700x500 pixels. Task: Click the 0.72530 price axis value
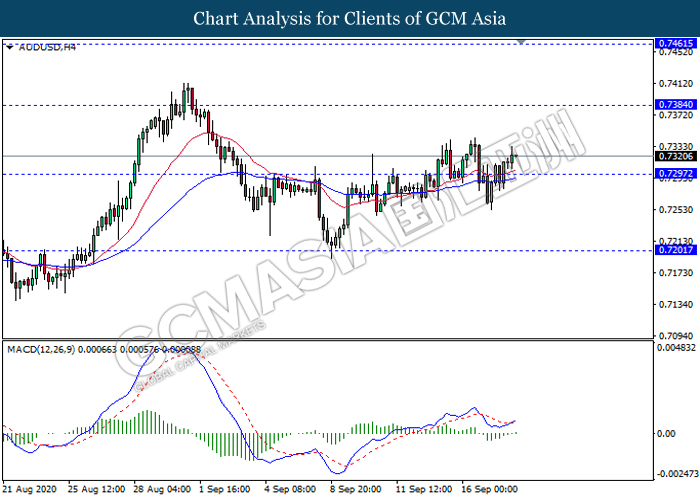[676, 209]
